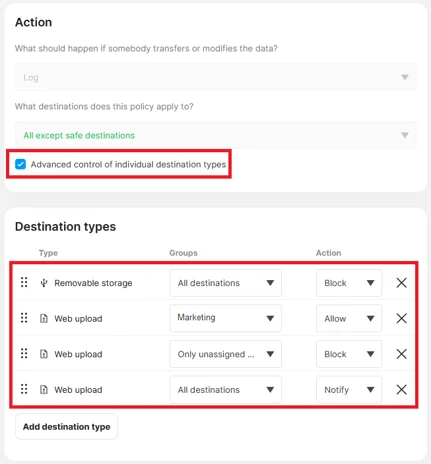The image size is (431, 464).
Task: Open the Notify action dropdown
Action: click(x=349, y=389)
